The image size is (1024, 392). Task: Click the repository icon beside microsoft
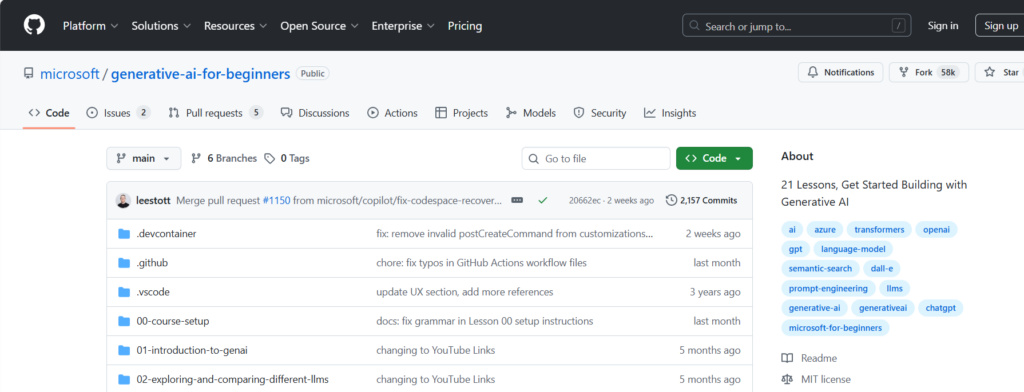pyautogui.click(x=29, y=73)
